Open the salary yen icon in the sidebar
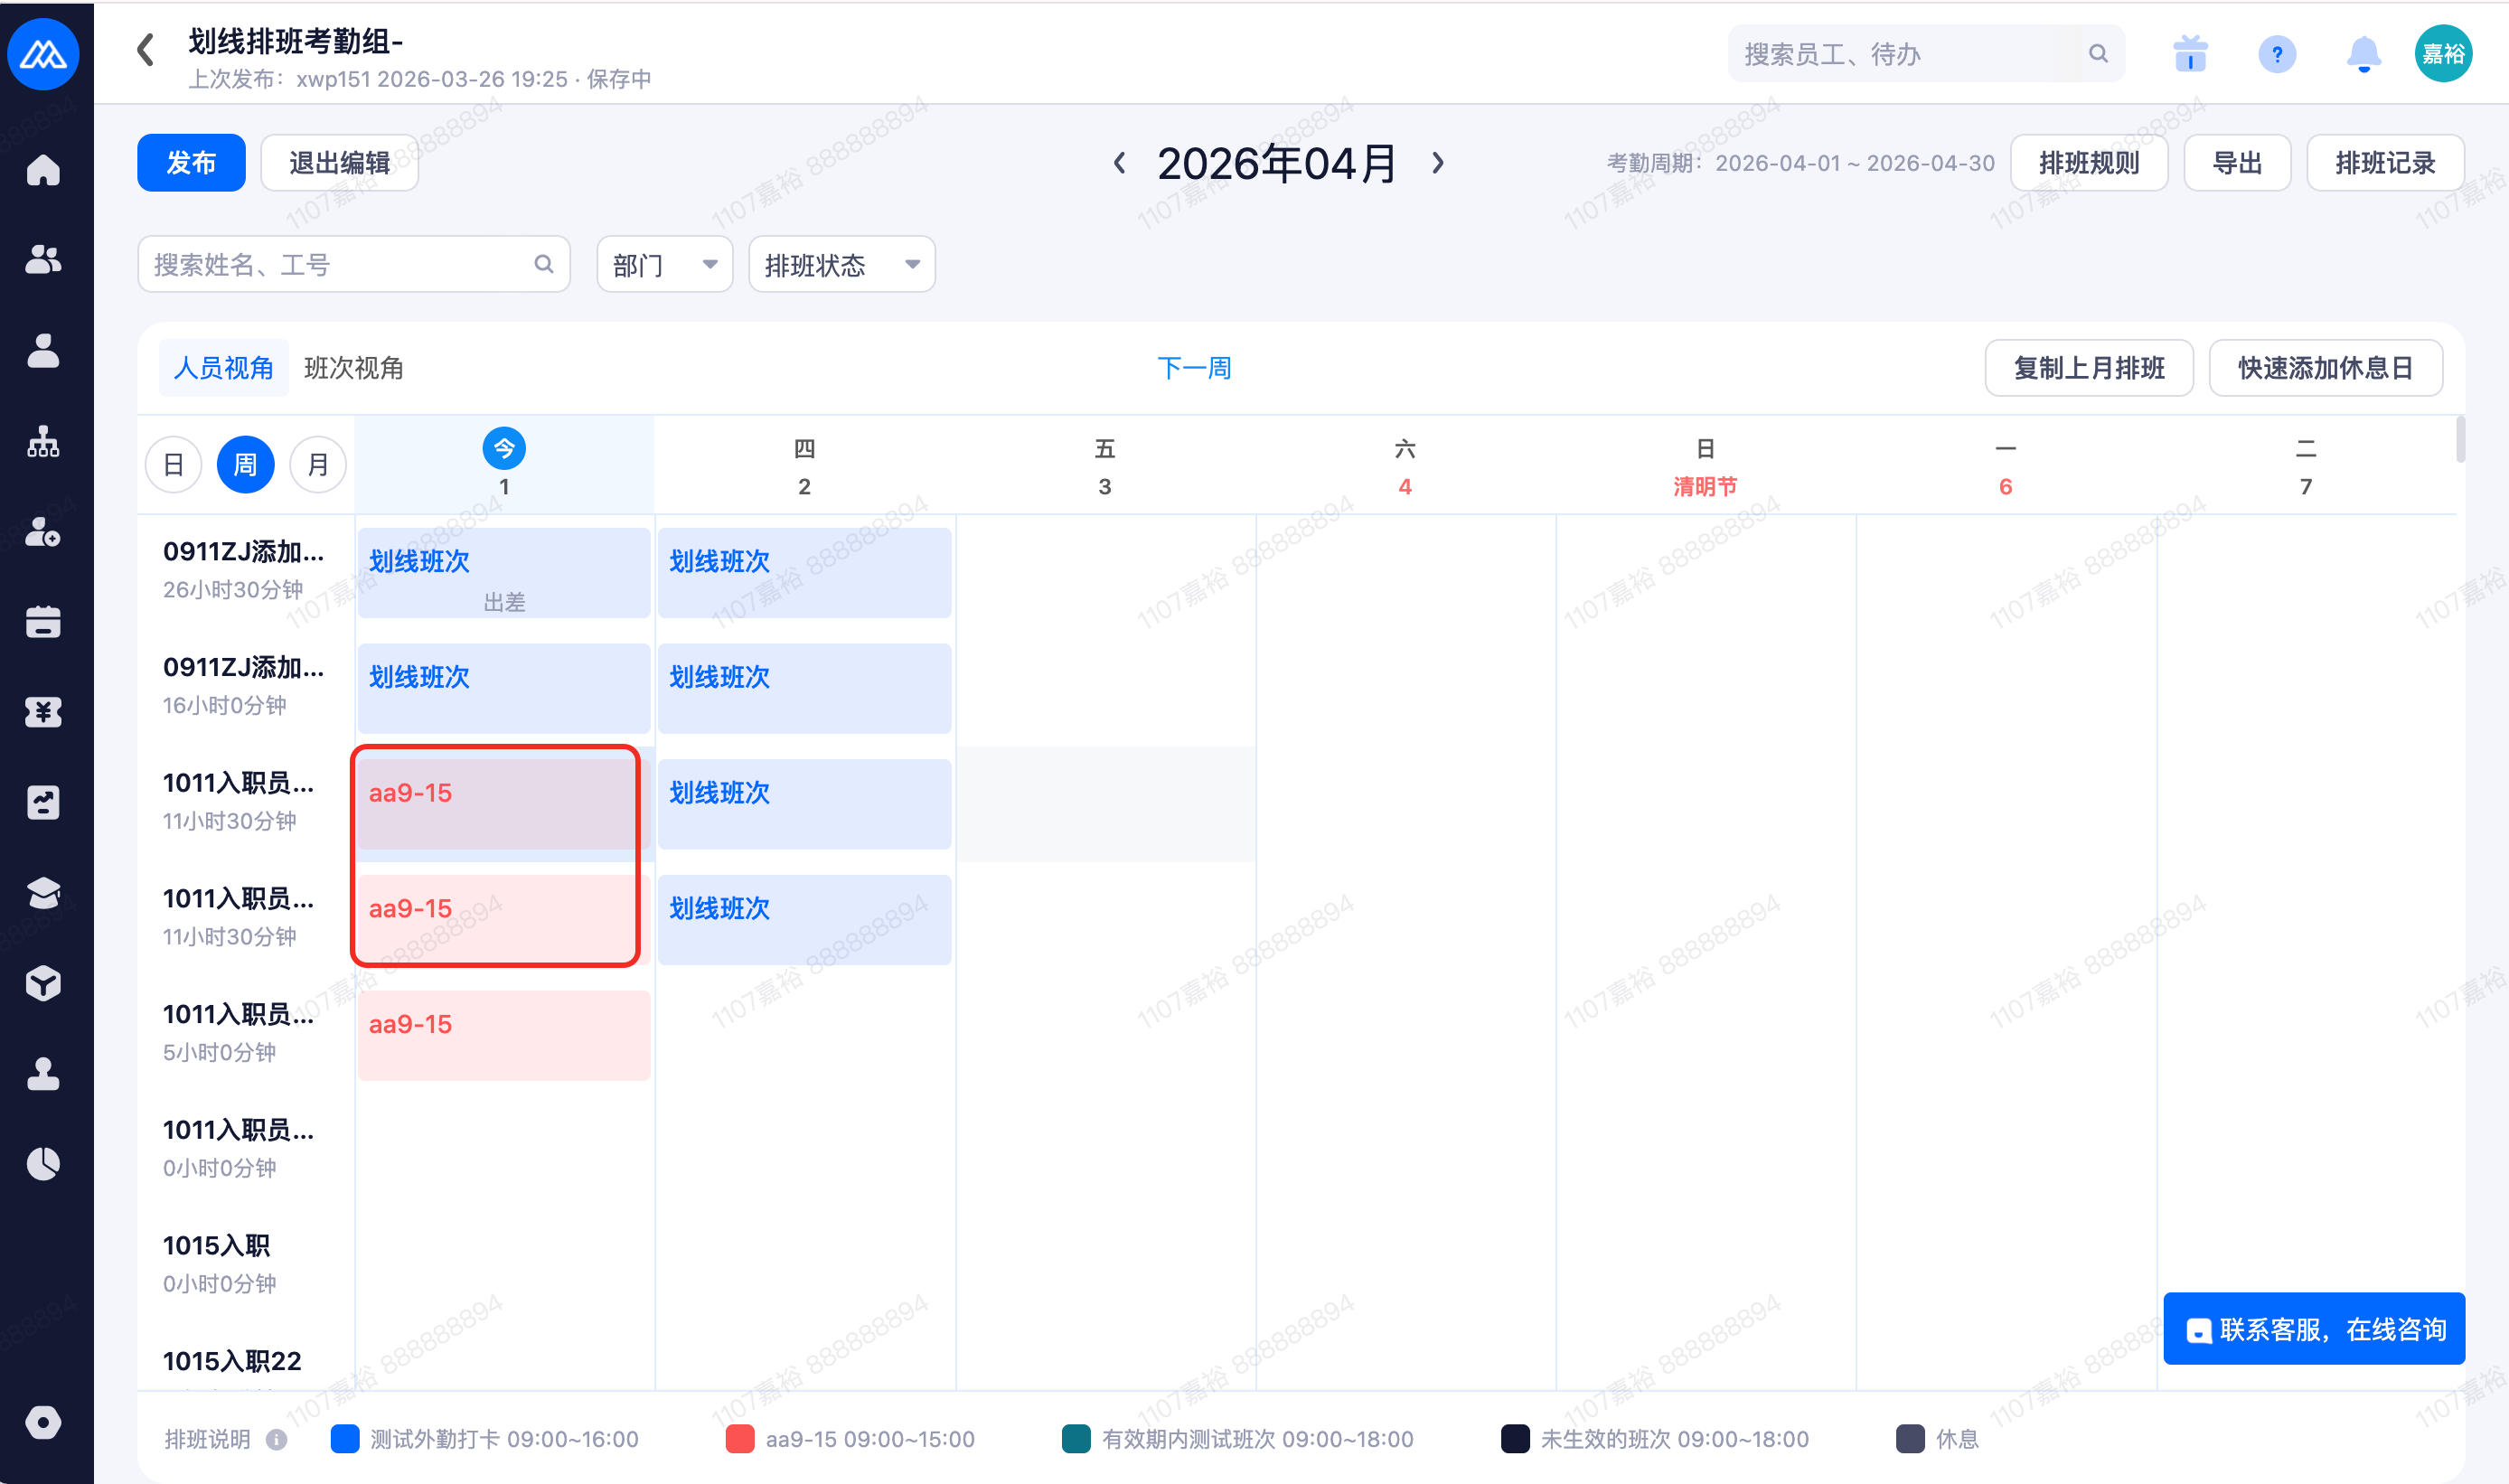 tap(43, 712)
